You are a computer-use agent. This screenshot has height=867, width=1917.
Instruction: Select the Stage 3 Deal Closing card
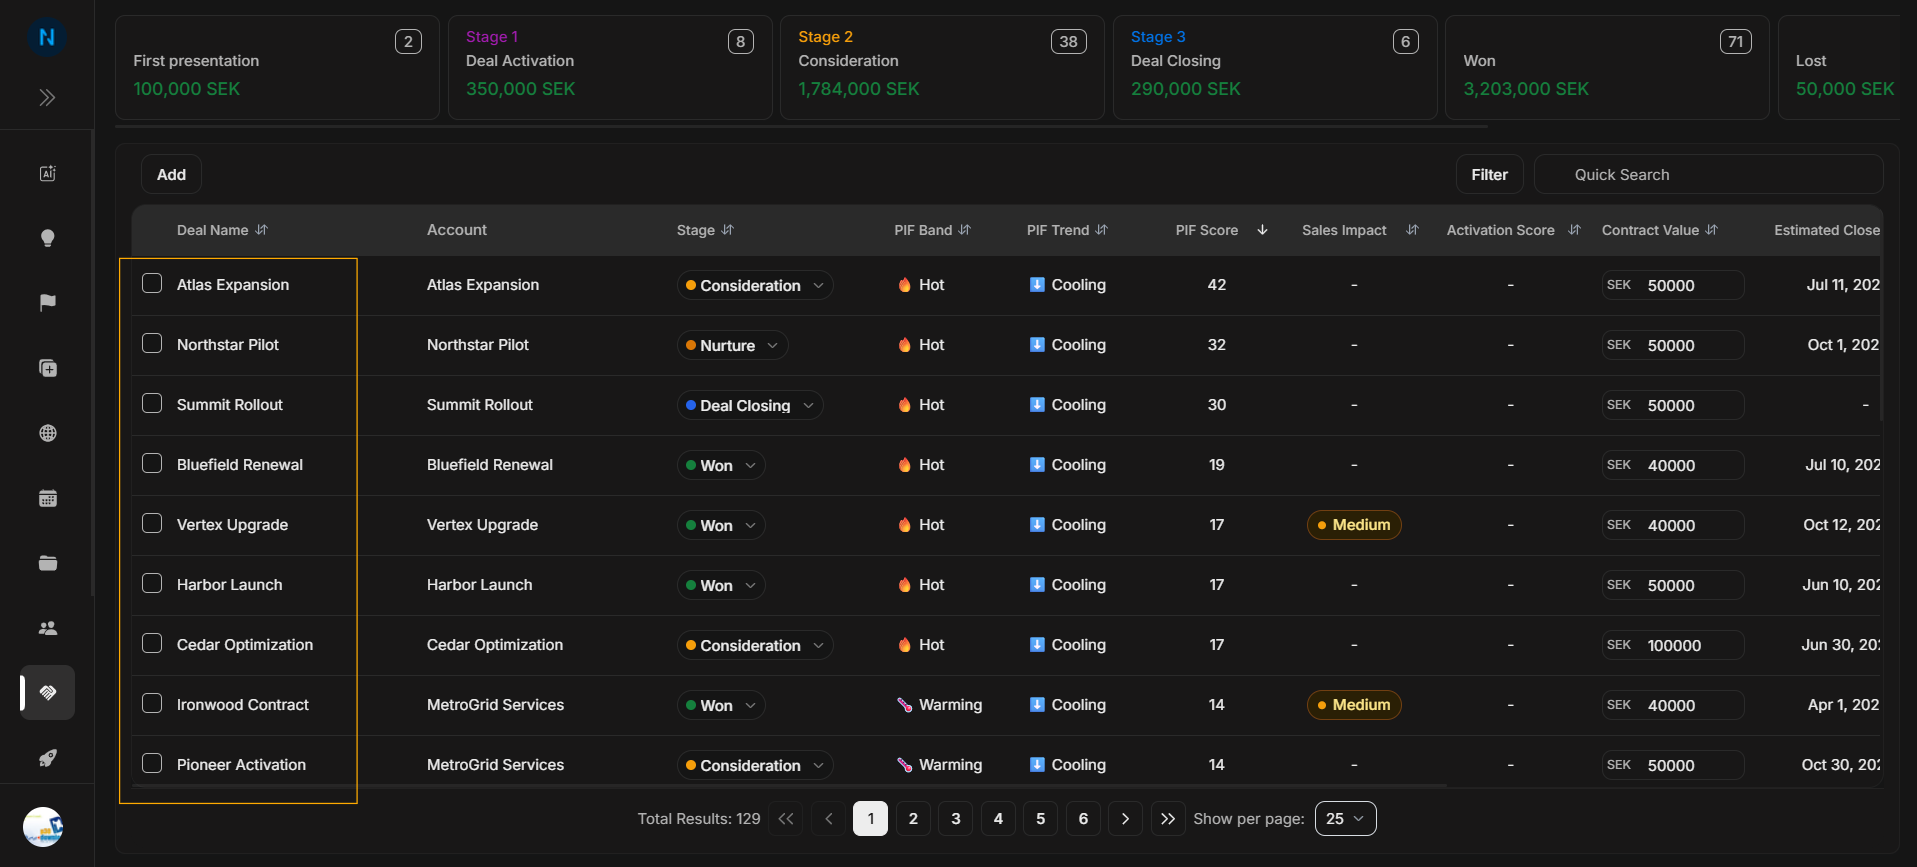click(x=1275, y=67)
